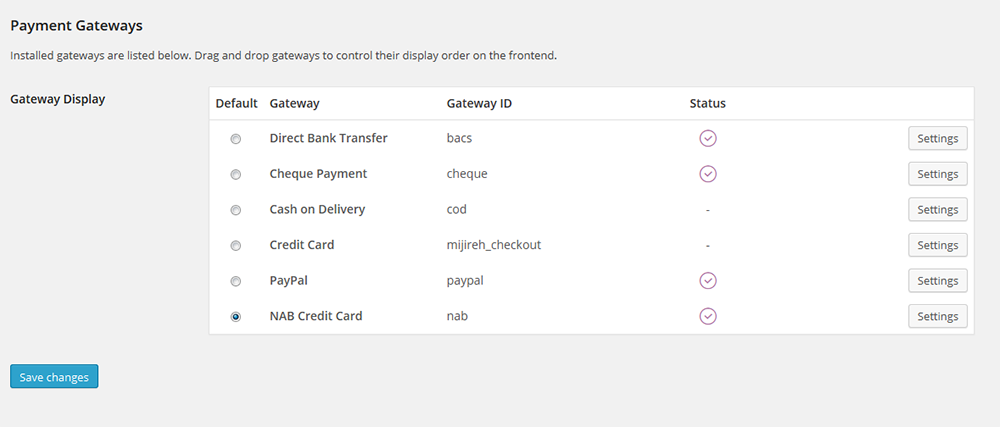The image size is (1000, 427).
Task: Click enabled status icon for Direct Bank Transfer
Action: (x=708, y=138)
